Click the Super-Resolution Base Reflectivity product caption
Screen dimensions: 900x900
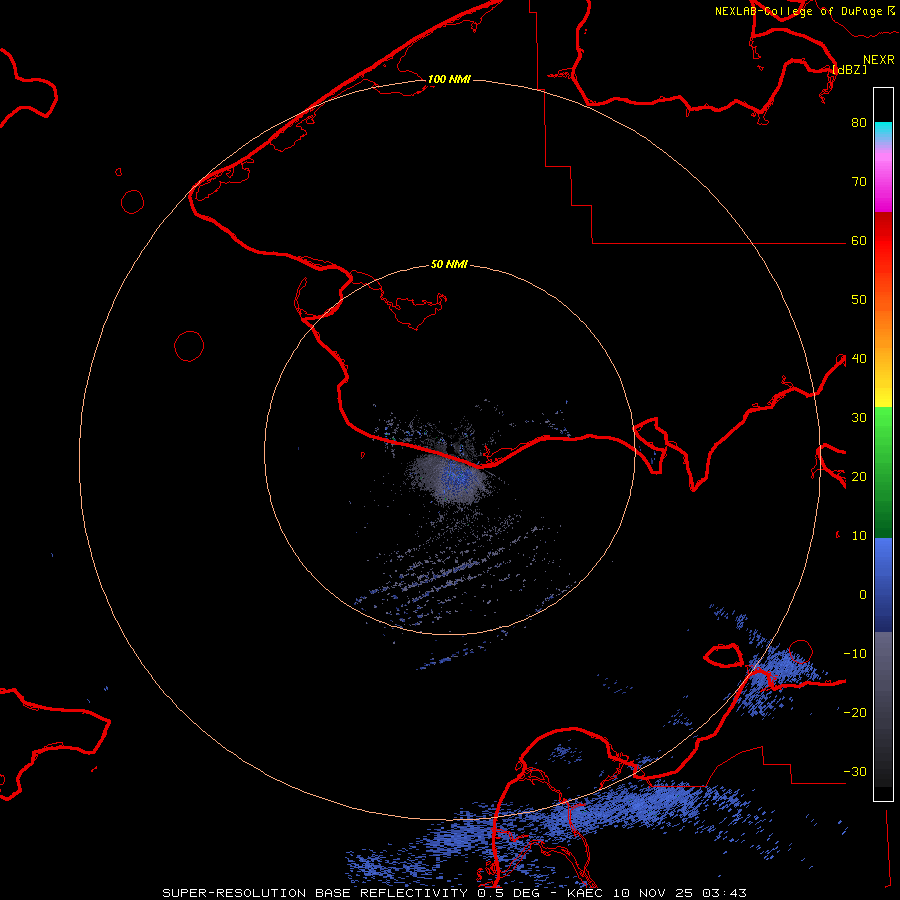tap(315, 893)
